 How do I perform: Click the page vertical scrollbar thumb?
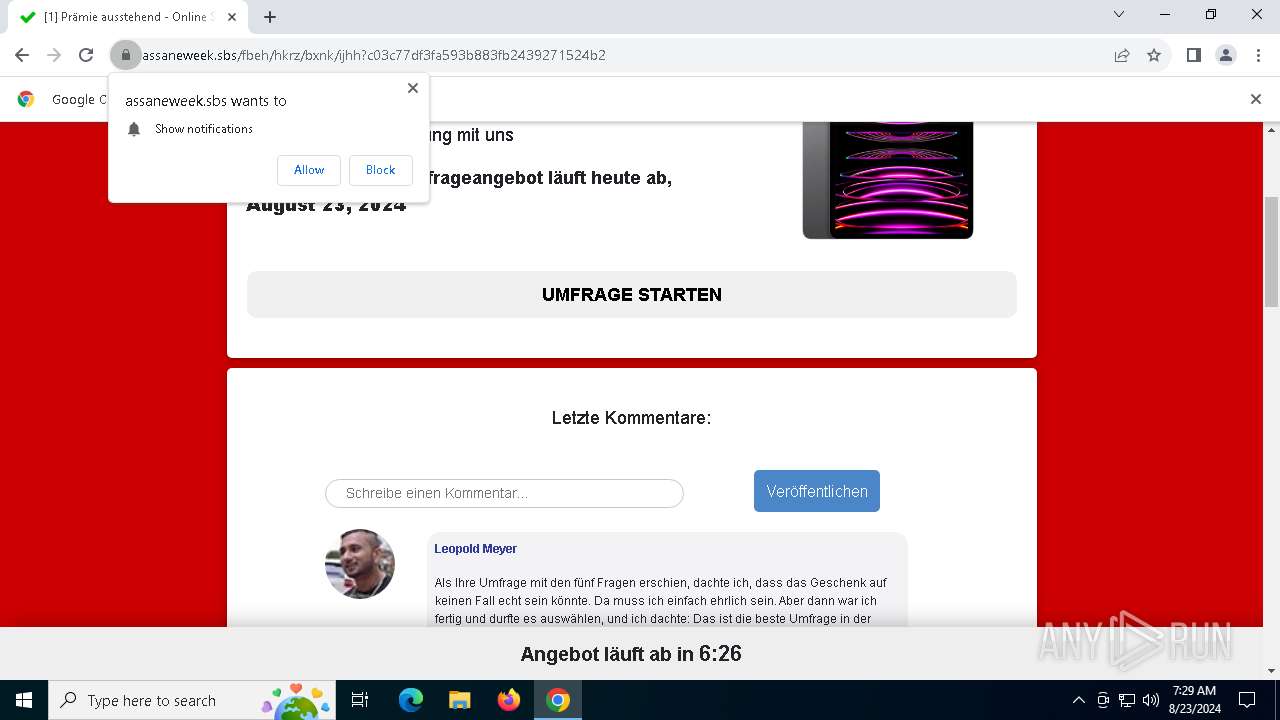tap(1271, 252)
